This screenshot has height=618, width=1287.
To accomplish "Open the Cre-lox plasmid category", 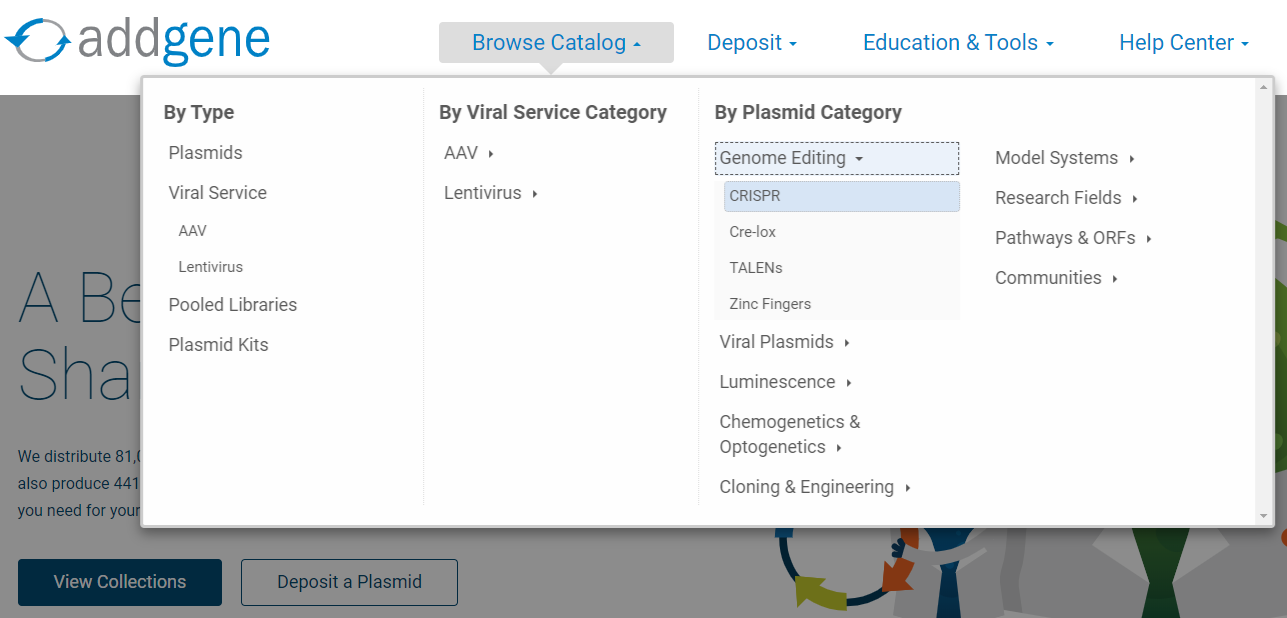I will tap(752, 231).
